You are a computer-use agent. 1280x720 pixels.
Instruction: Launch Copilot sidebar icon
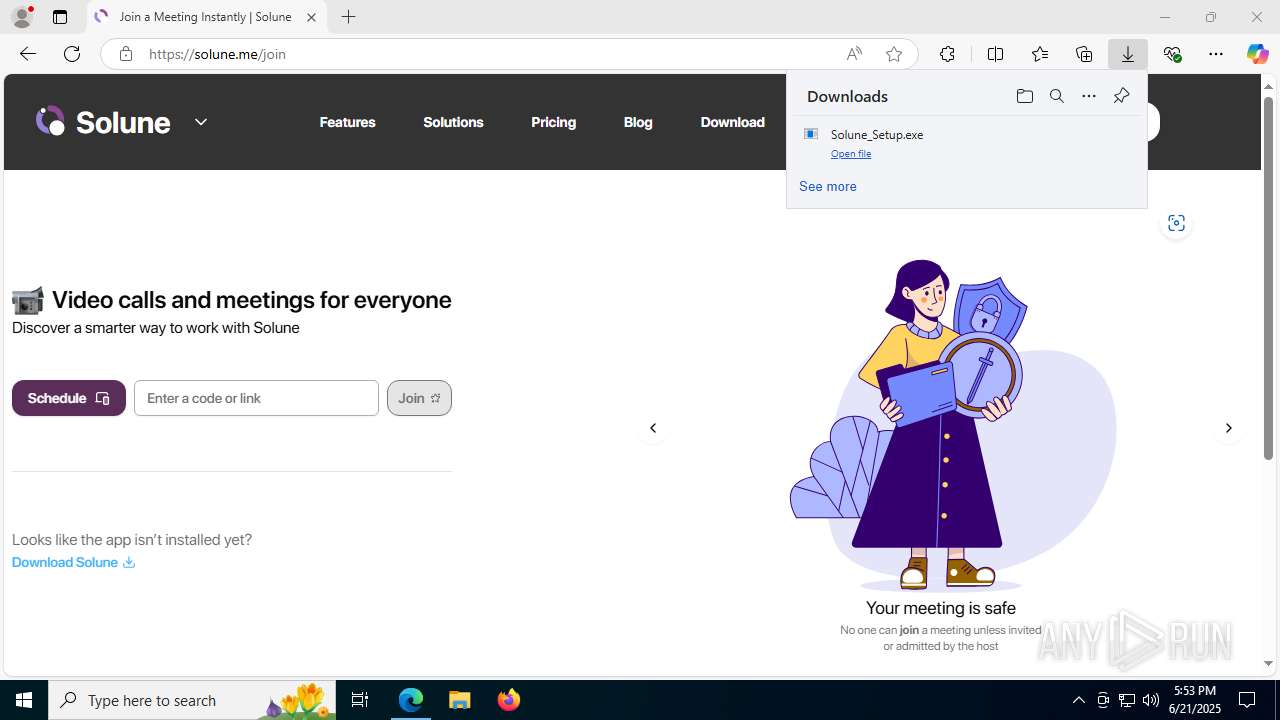pyautogui.click(x=1257, y=54)
